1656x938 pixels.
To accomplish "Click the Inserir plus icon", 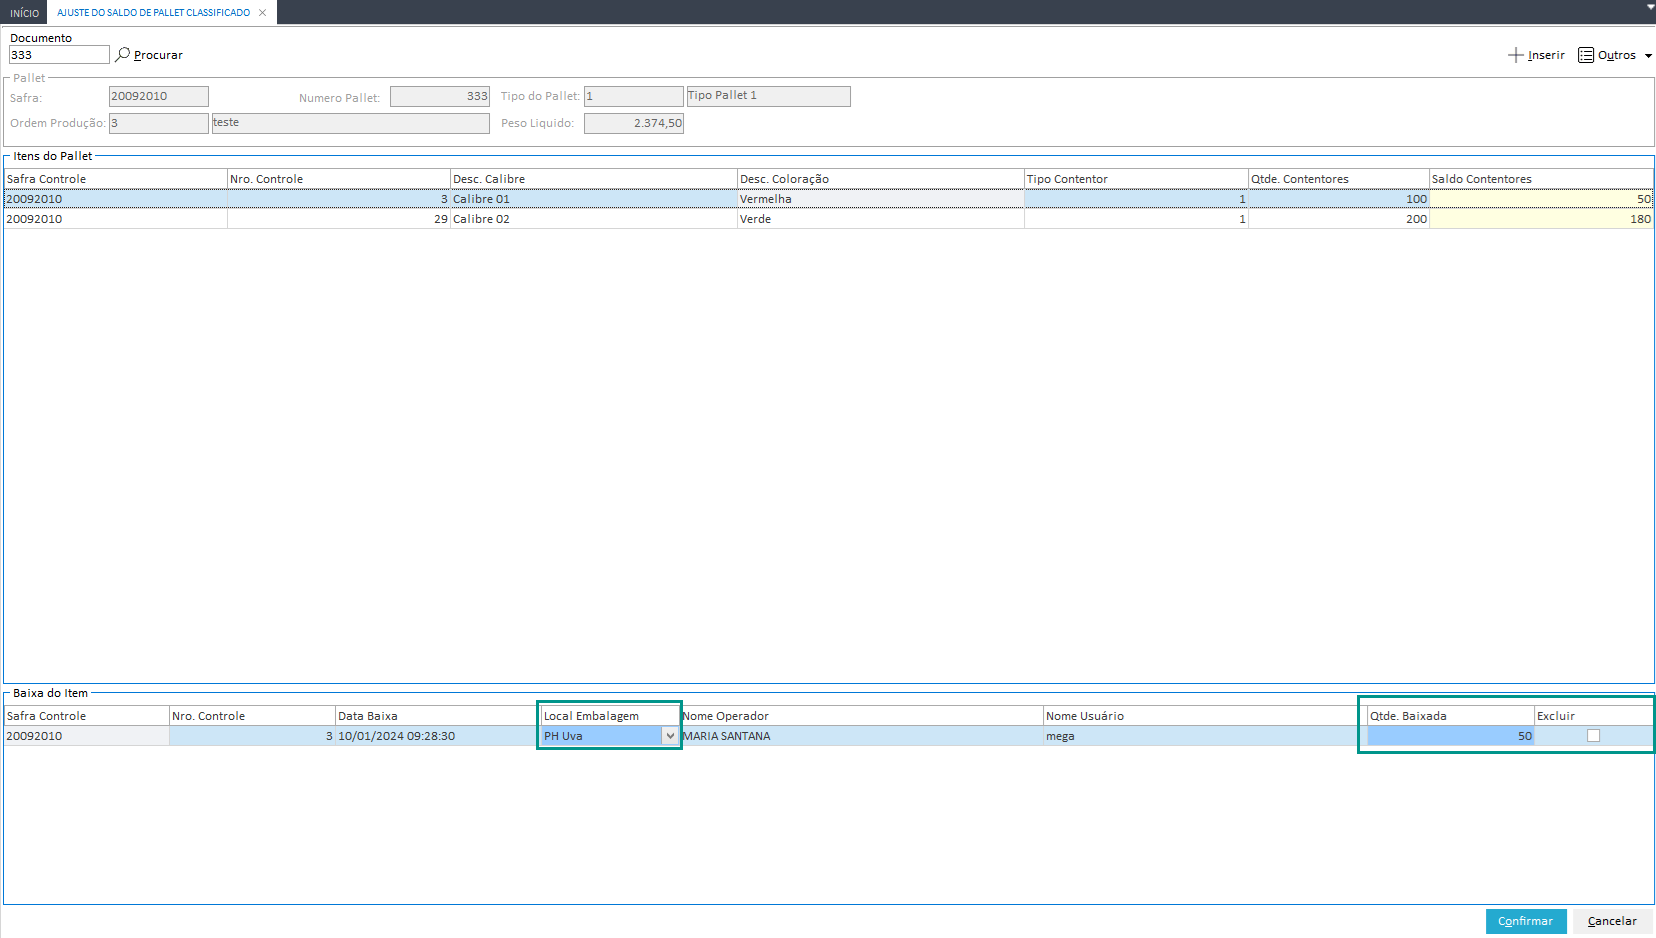I will [x=1516, y=55].
